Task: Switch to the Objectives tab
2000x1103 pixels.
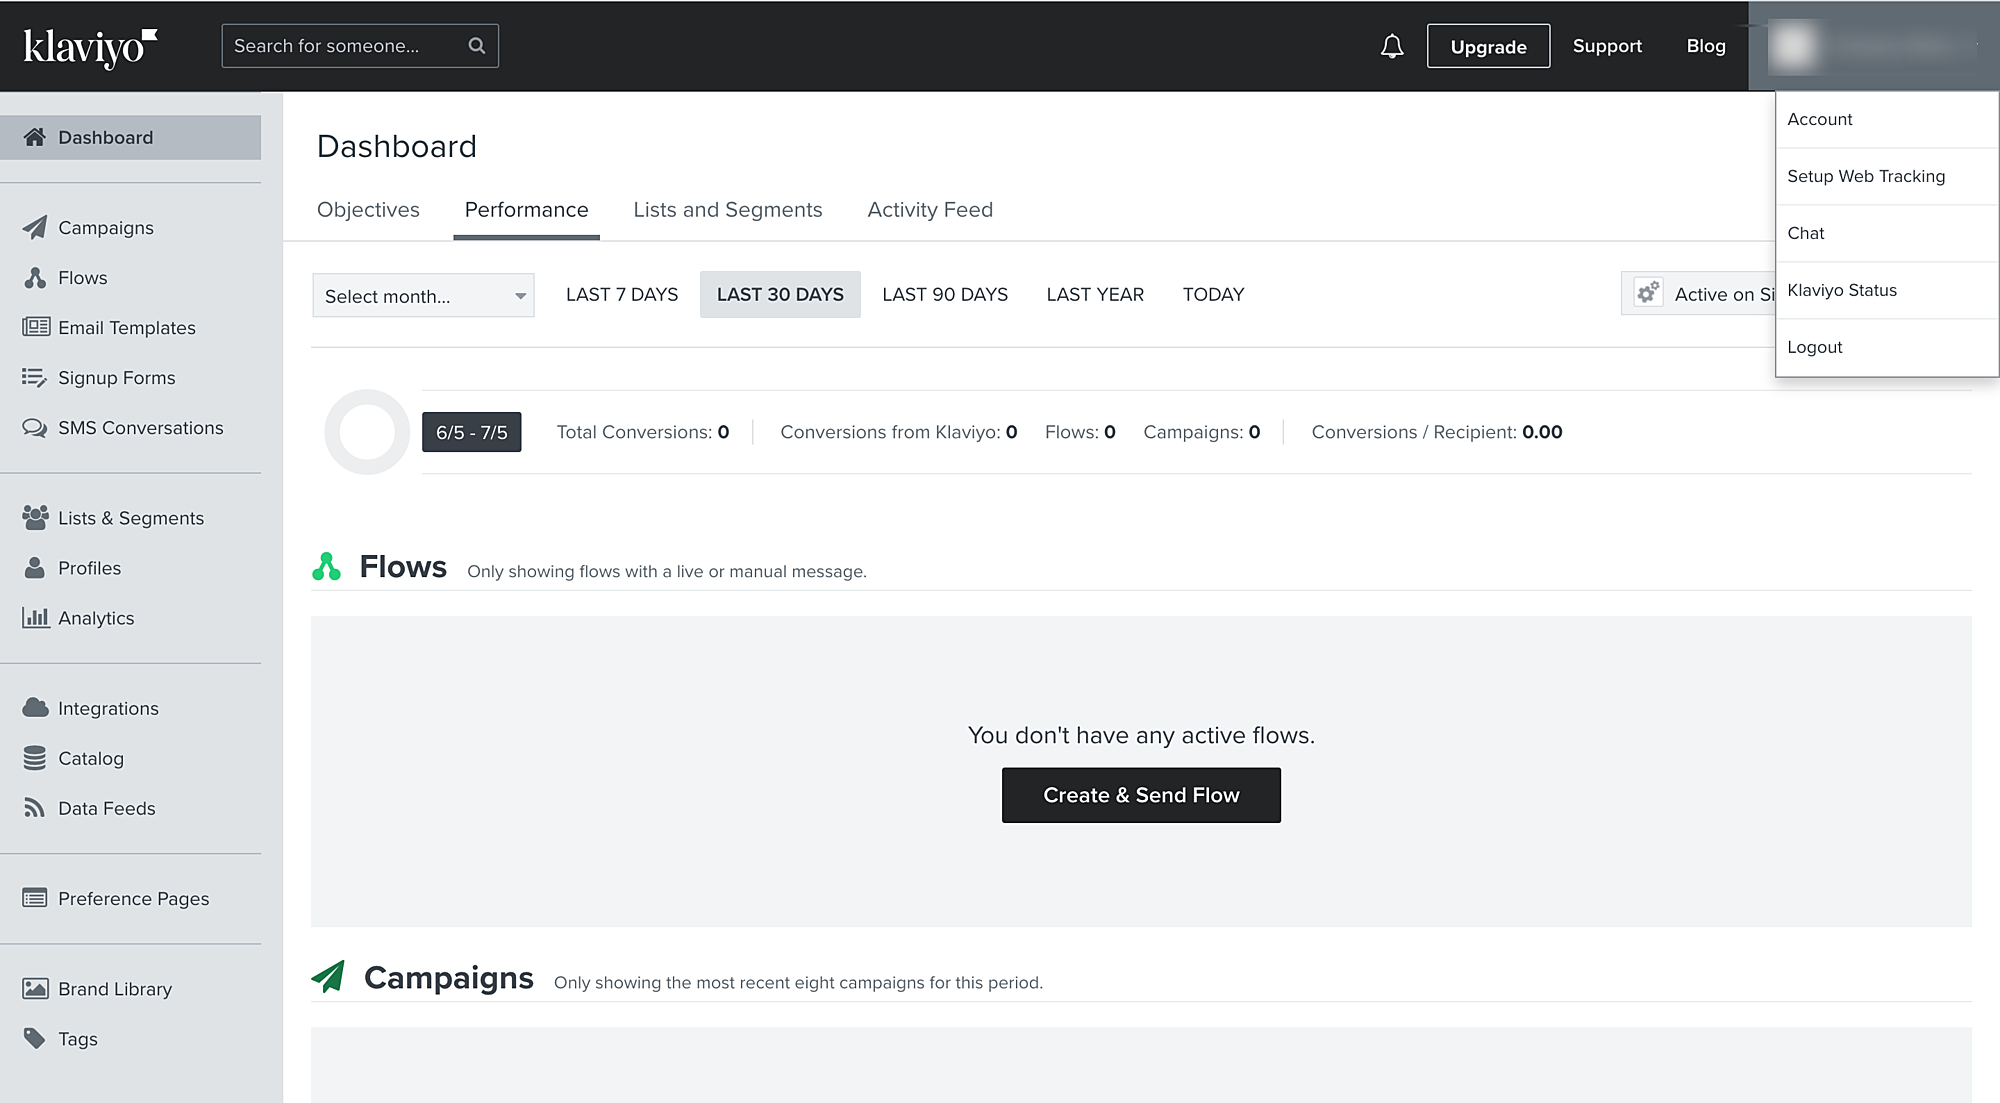Action: (368, 210)
